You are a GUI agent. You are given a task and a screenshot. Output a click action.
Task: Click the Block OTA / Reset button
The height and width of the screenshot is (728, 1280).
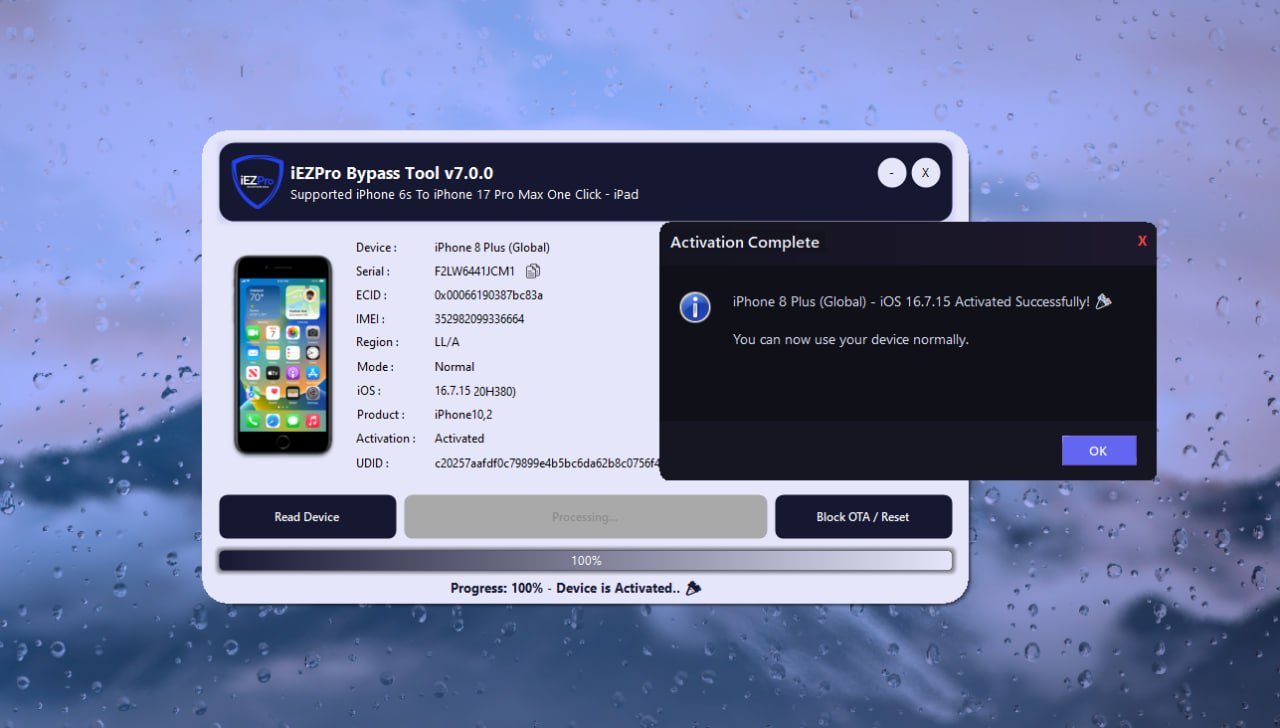click(863, 517)
